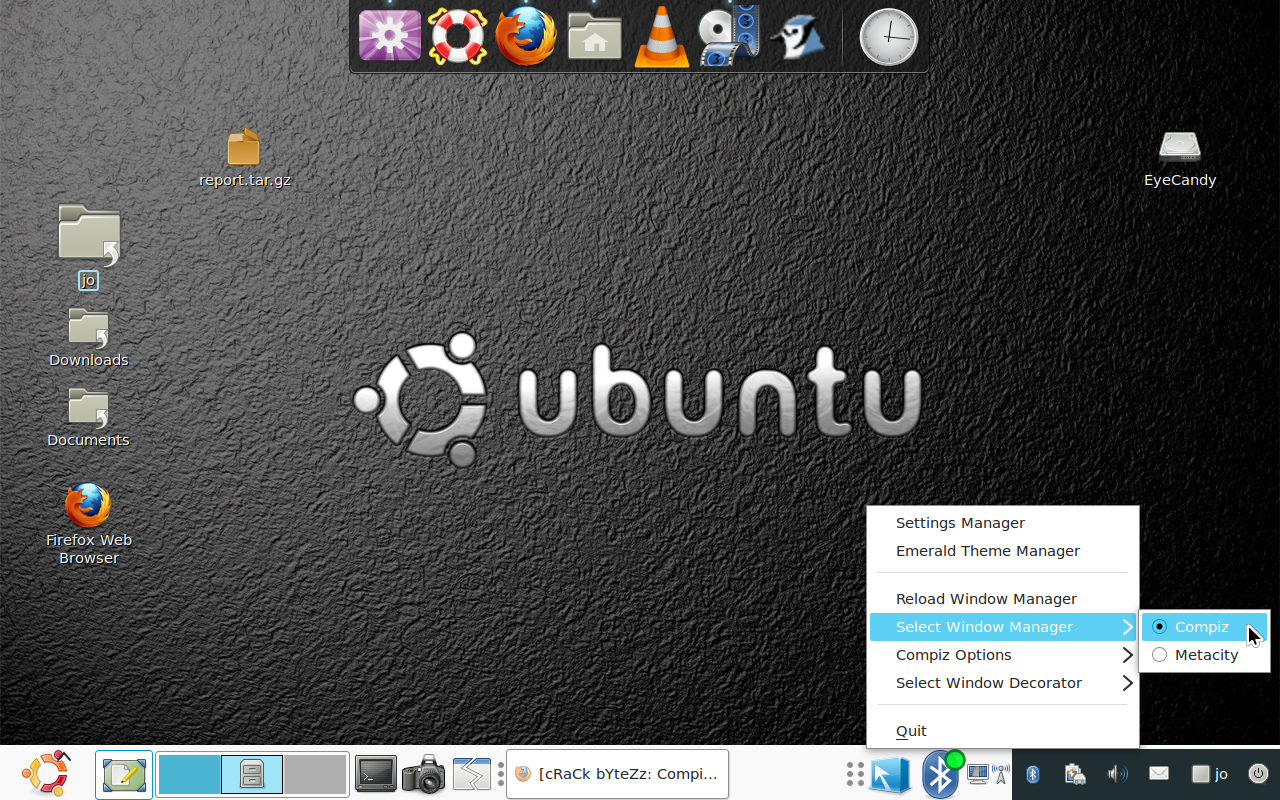Click the clock icon in the top dock
Image resolution: width=1280 pixels, height=800 pixels.
point(888,37)
